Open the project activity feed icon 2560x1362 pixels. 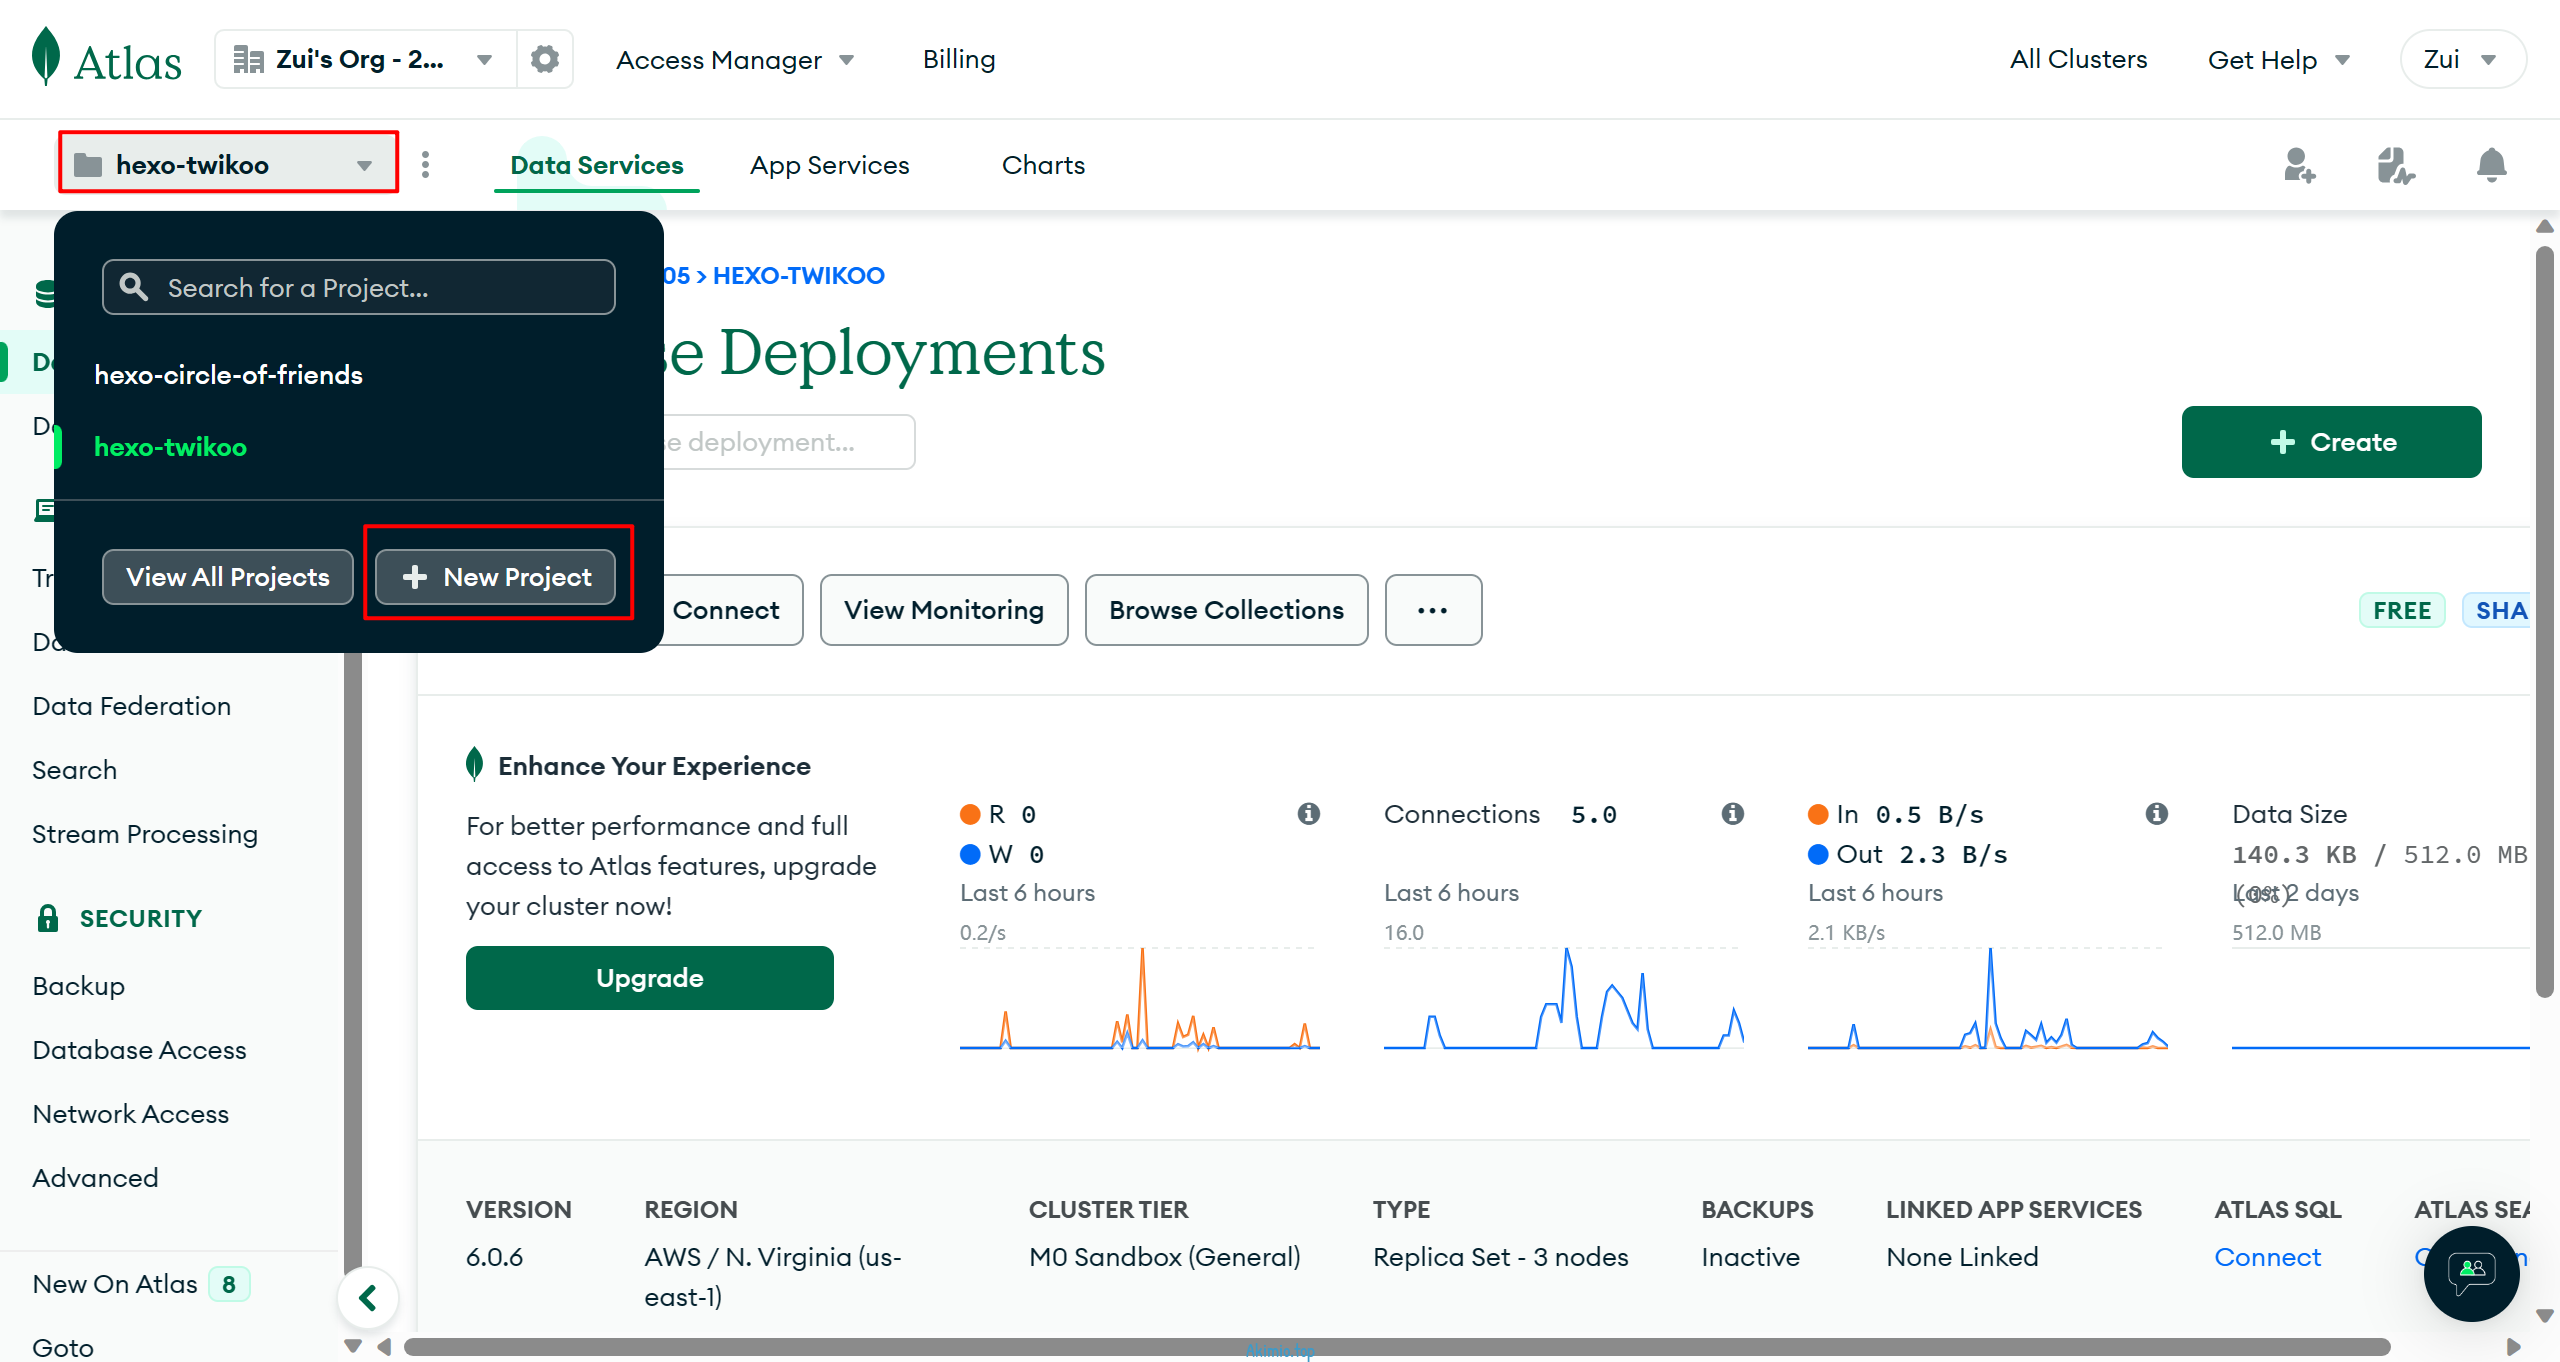[2395, 165]
